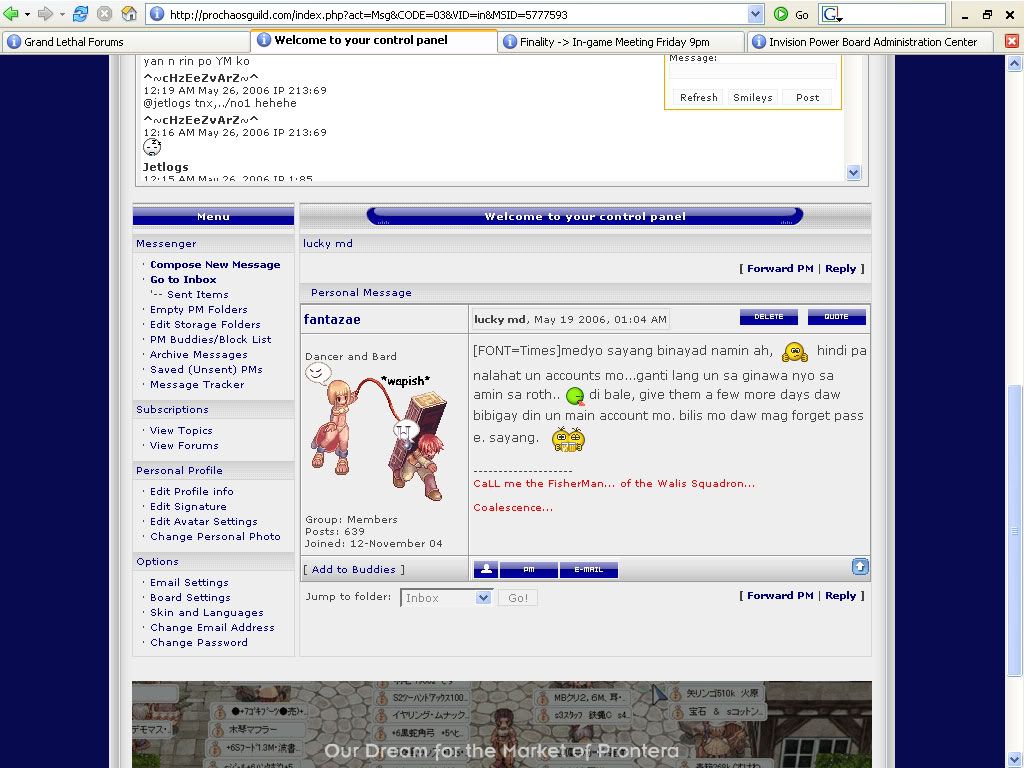Switch to Invision Power Board Administration tab
The image size is (1024, 768).
(x=870, y=42)
